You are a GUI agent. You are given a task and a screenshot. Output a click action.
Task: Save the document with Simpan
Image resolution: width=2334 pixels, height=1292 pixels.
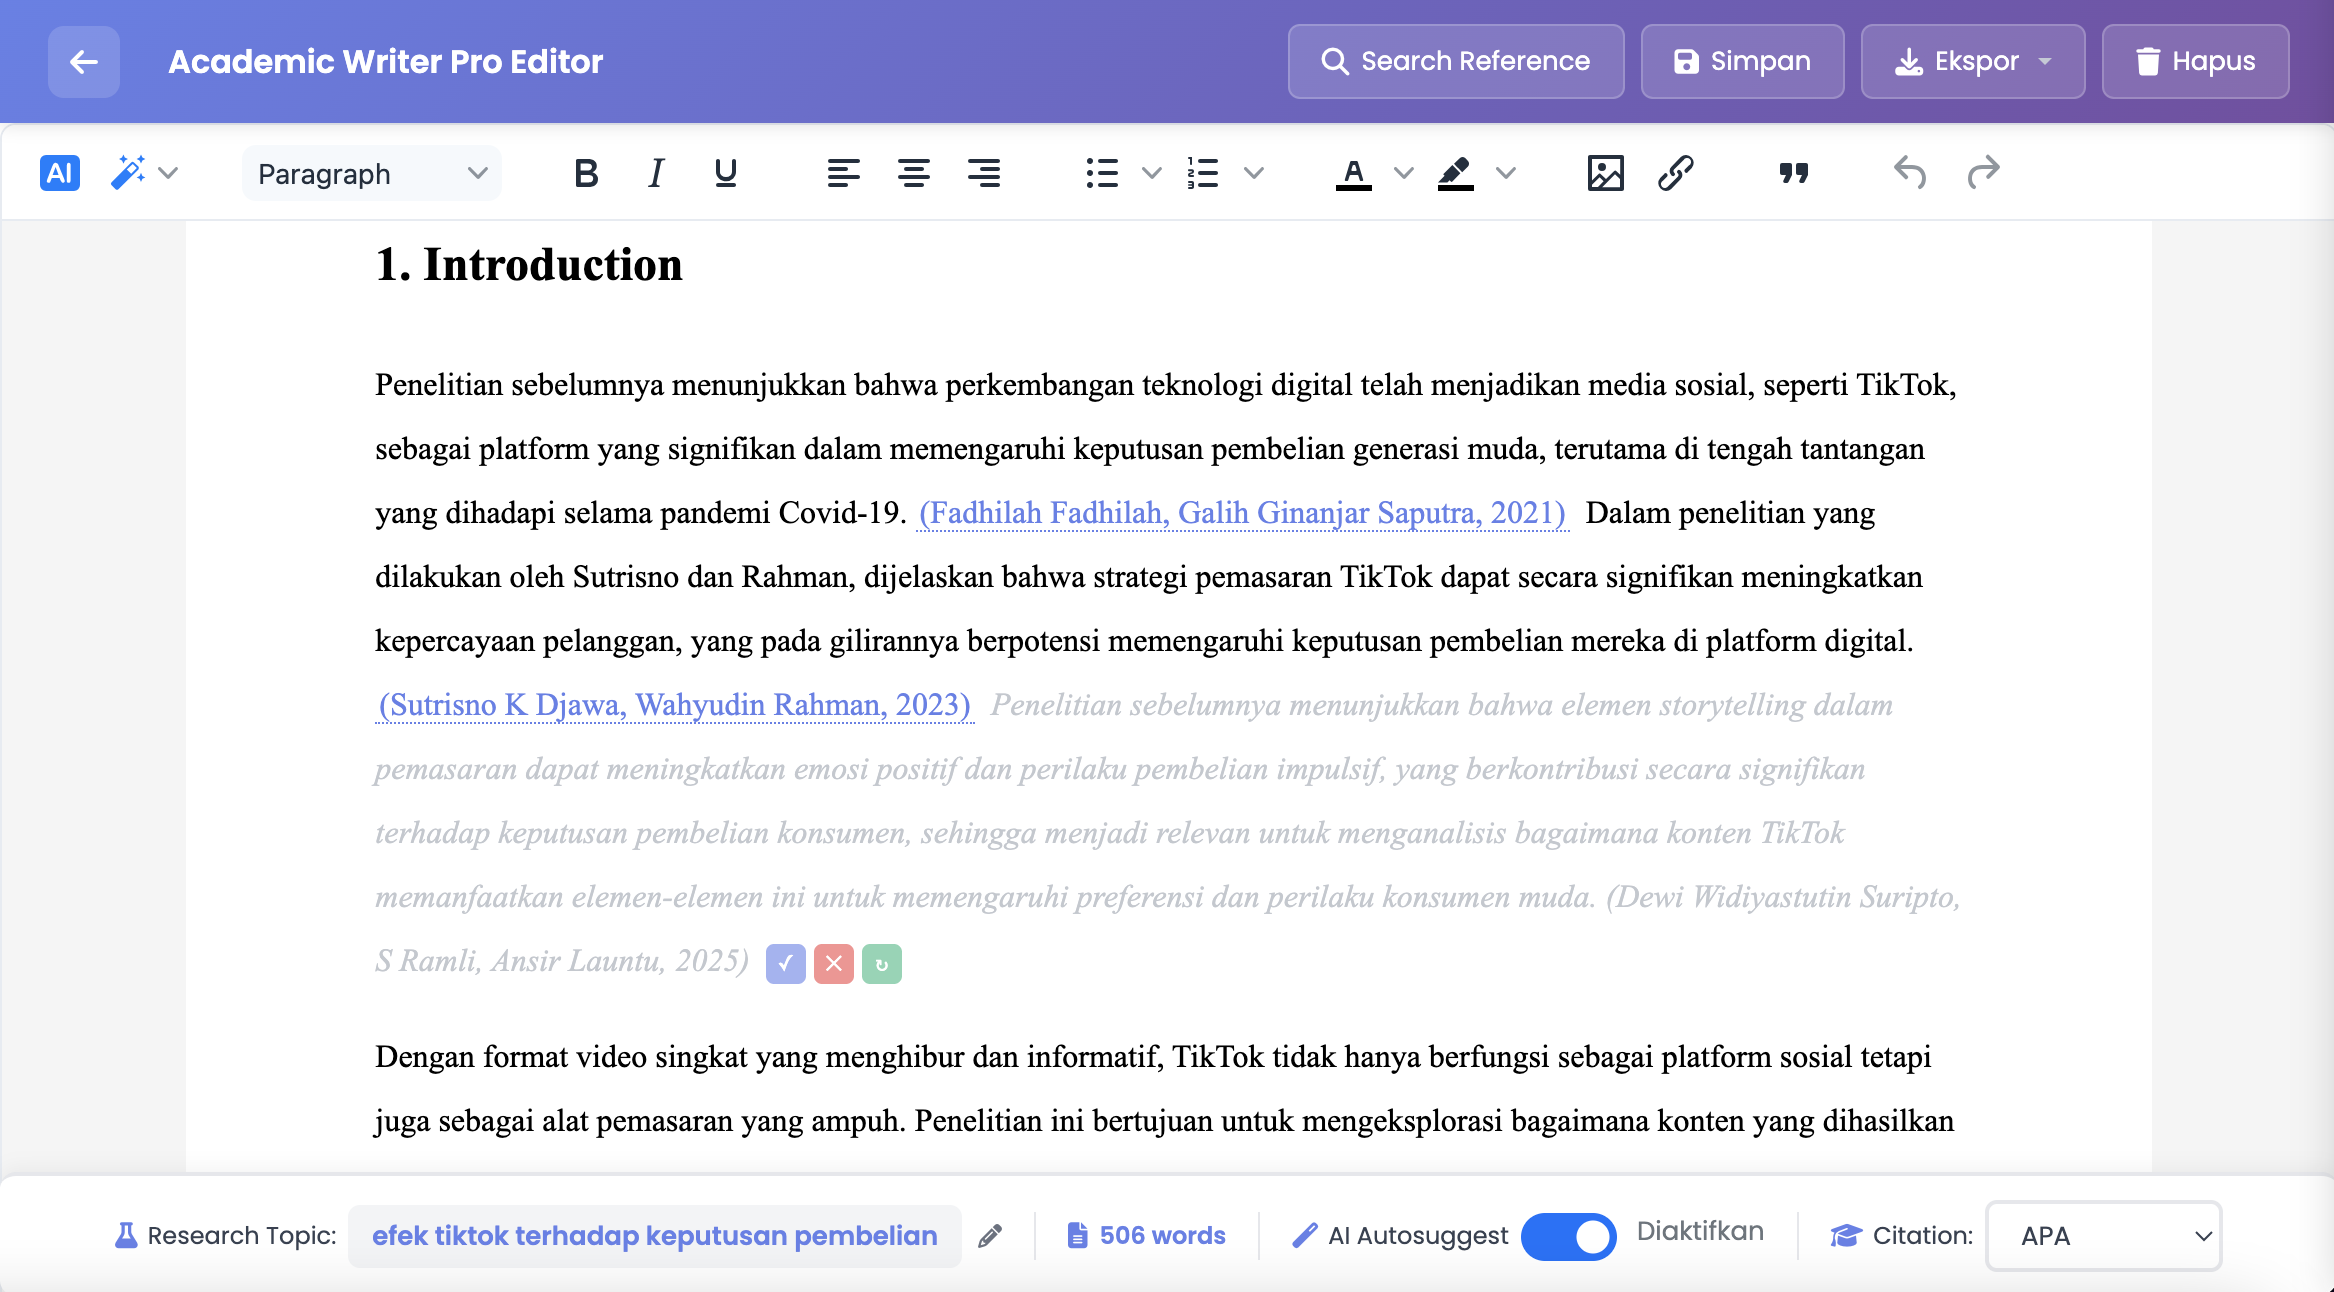pyautogui.click(x=1742, y=62)
